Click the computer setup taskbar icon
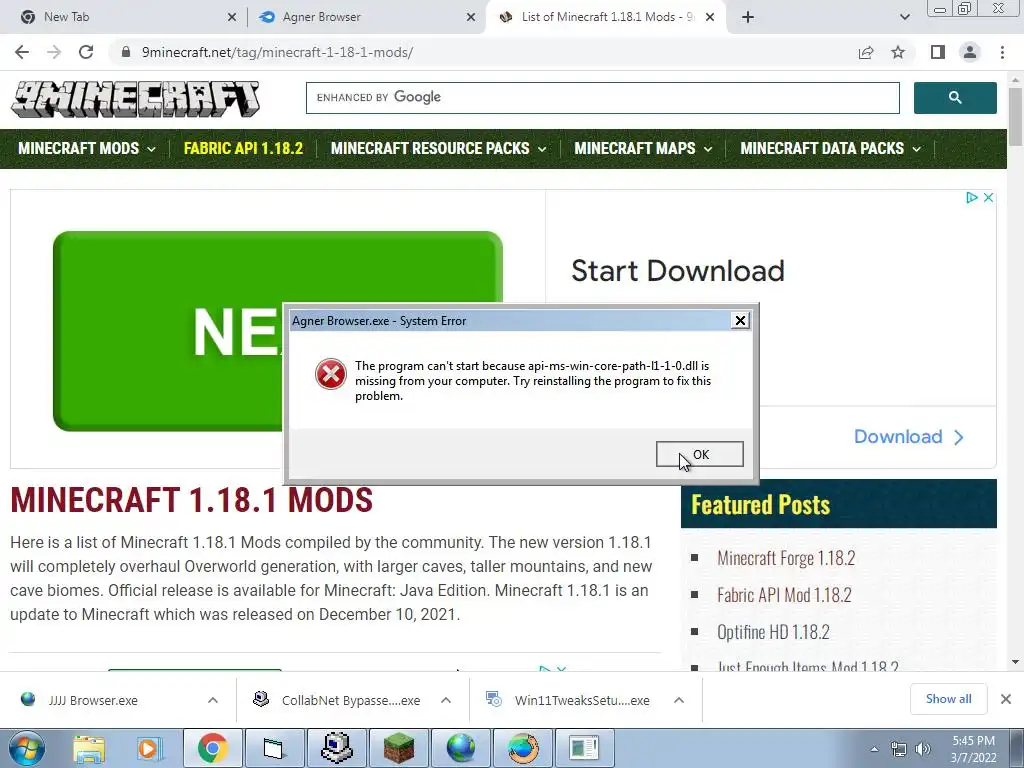This screenshot has width=1024, height=768. coord(336,748)
